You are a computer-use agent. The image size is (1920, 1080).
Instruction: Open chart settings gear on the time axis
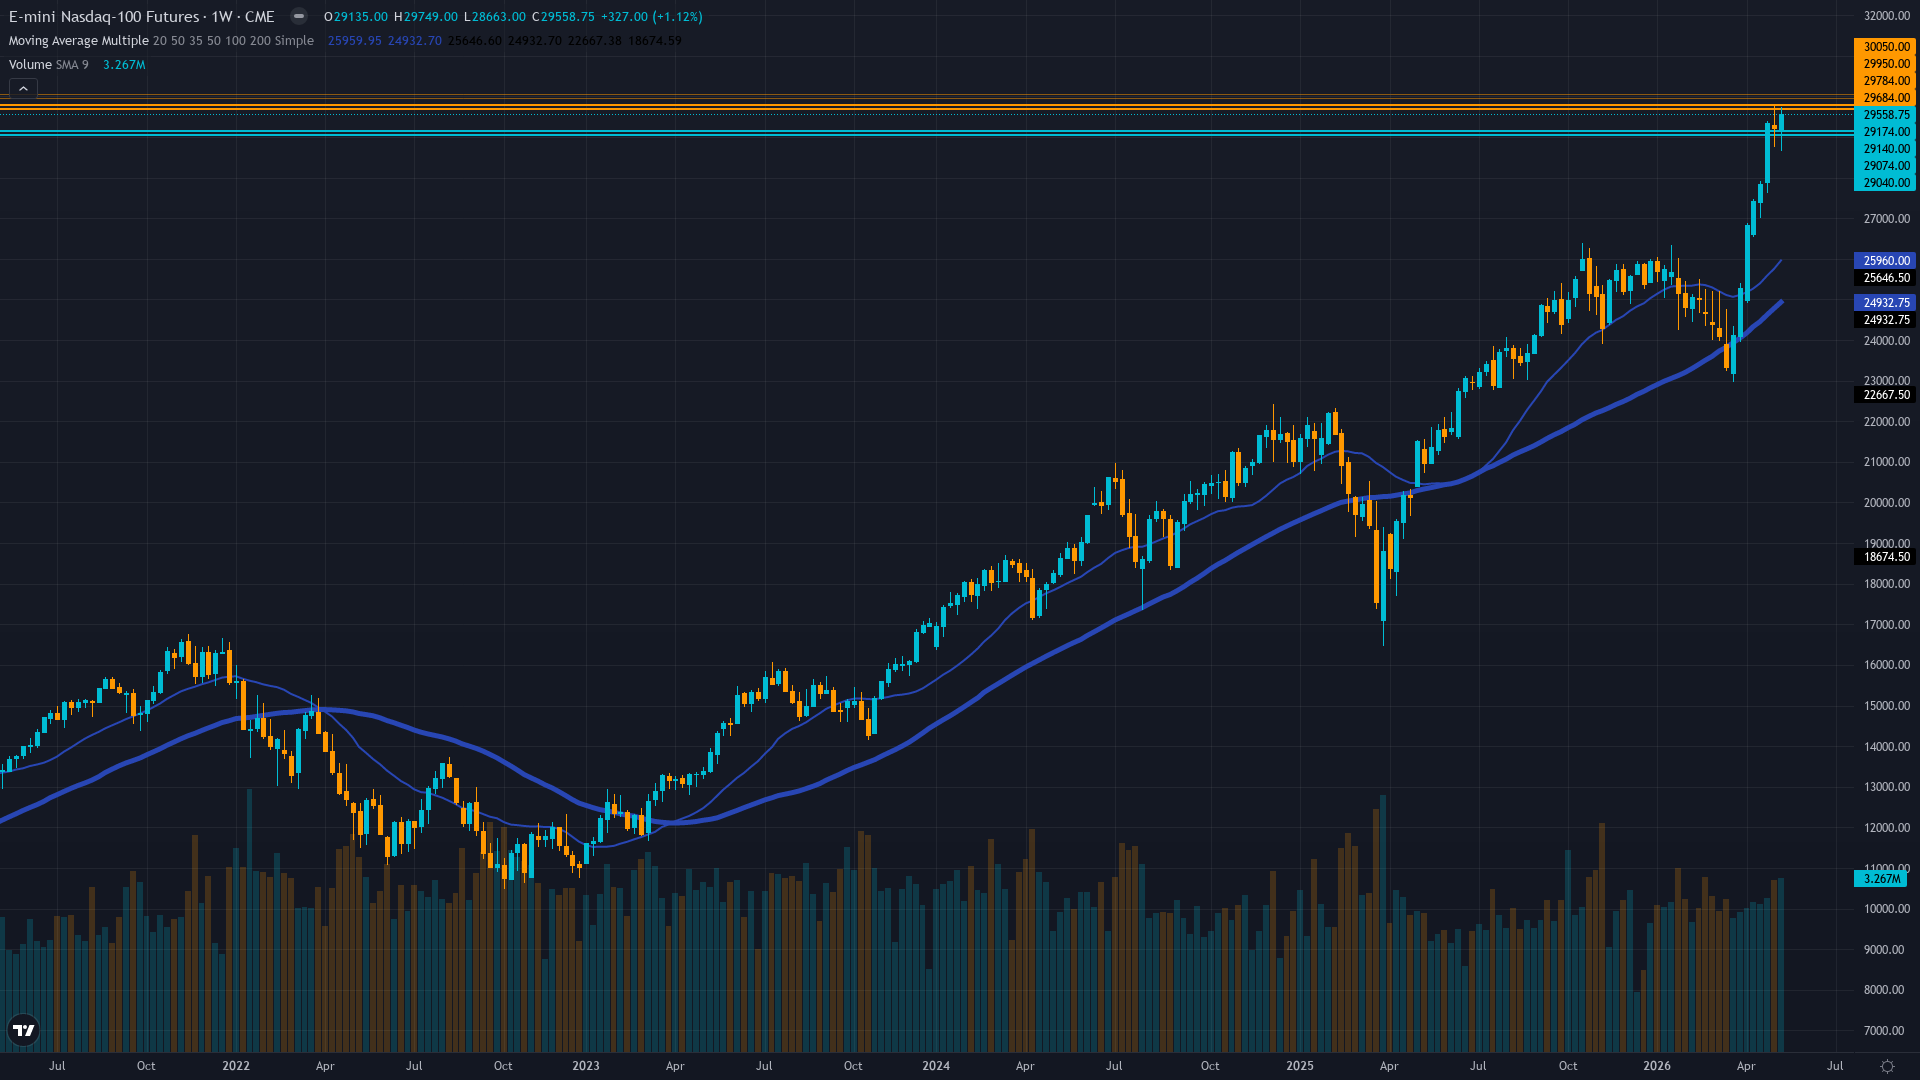point(1887,1066)
